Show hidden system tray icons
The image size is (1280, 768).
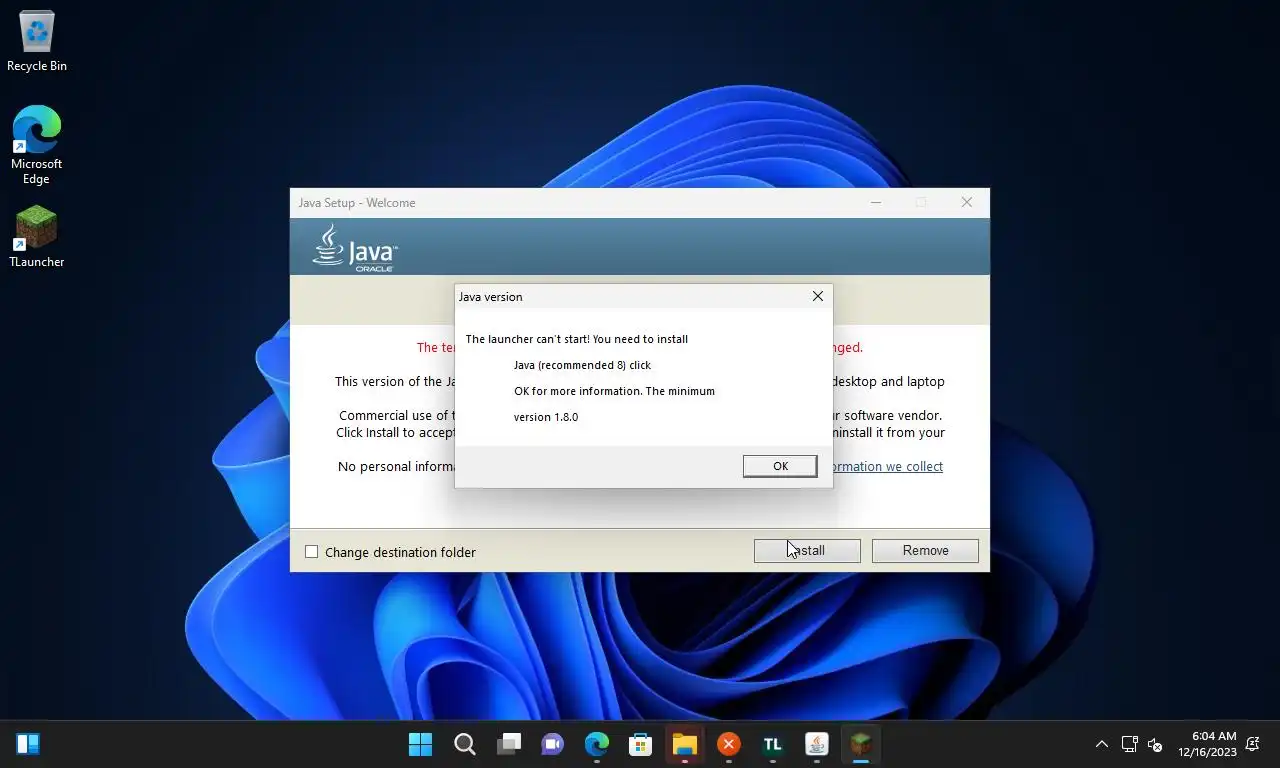[1101, 744]
